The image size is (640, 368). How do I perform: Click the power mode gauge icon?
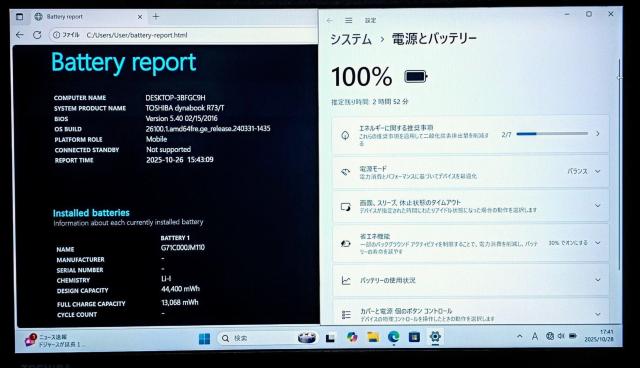[345, 172]
